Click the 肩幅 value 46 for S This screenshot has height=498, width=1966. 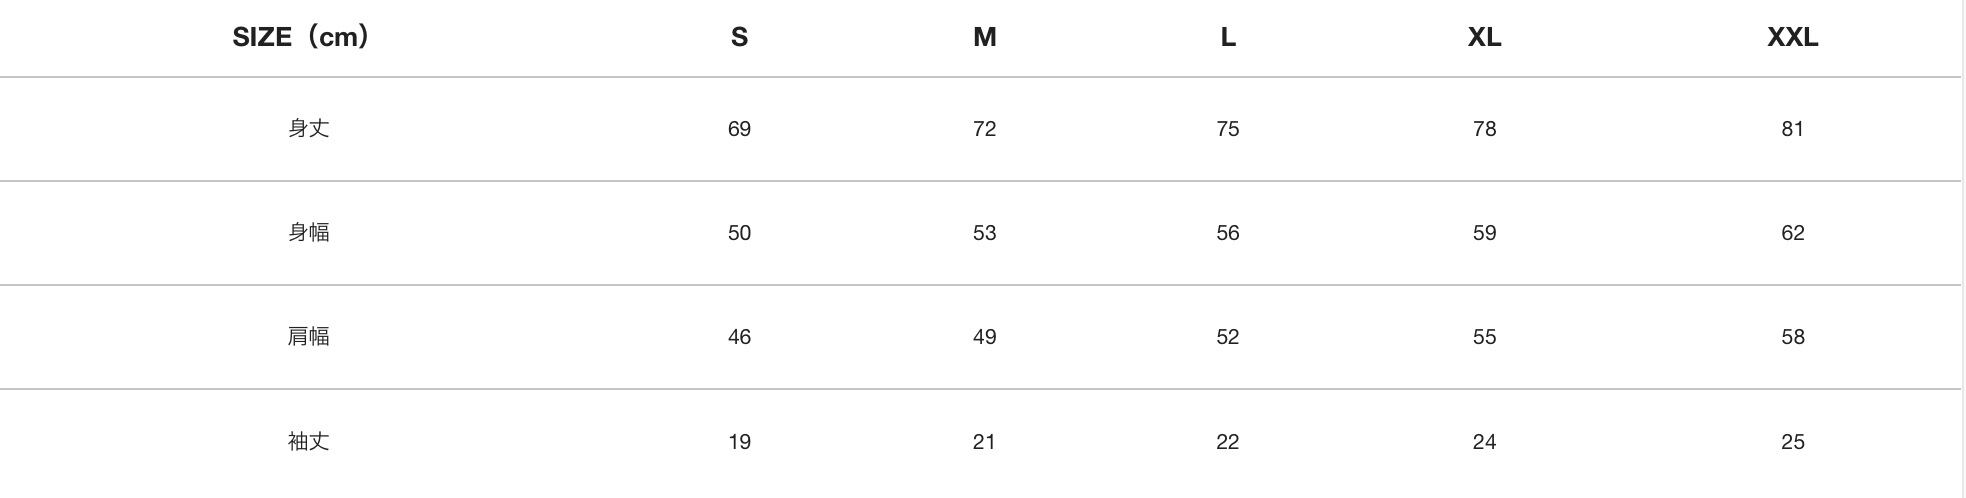(739, 337)
